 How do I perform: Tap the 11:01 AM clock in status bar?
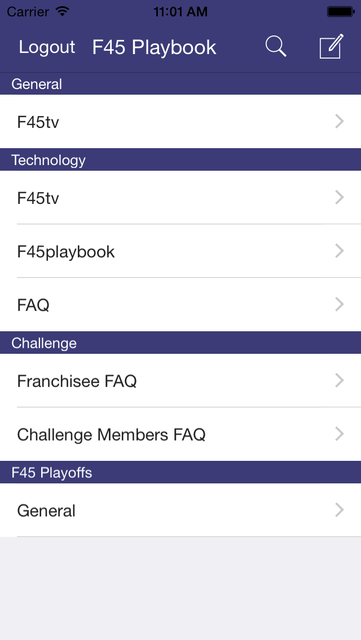point(180,12)
